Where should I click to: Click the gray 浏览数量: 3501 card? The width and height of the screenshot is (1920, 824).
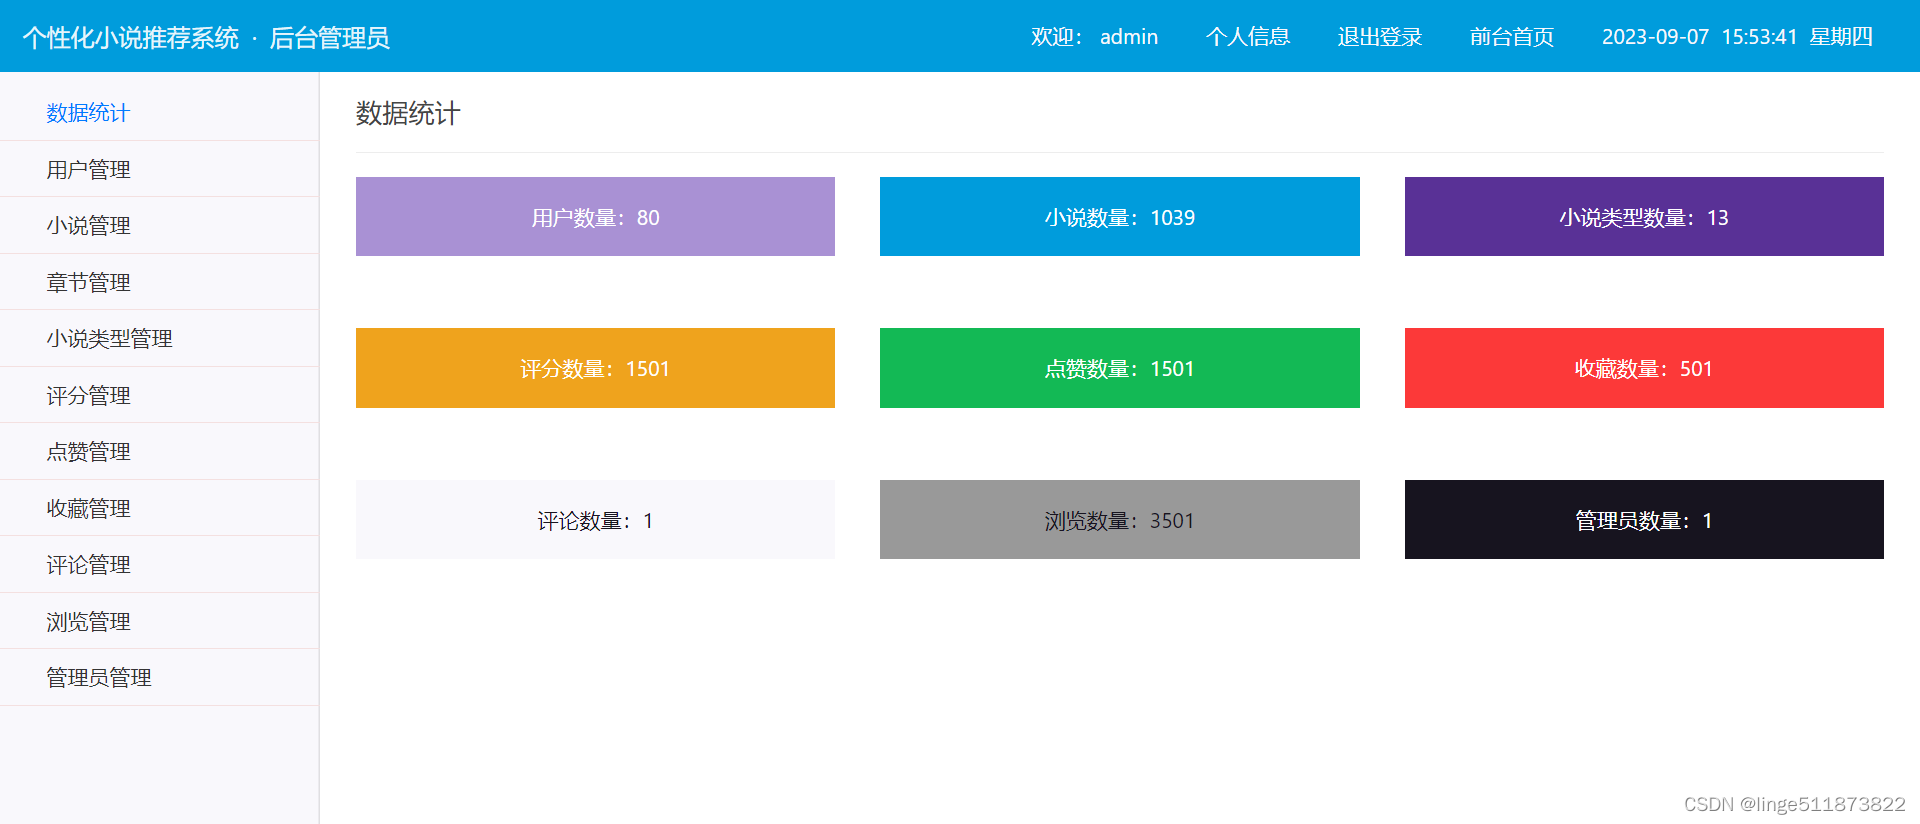1120,520
